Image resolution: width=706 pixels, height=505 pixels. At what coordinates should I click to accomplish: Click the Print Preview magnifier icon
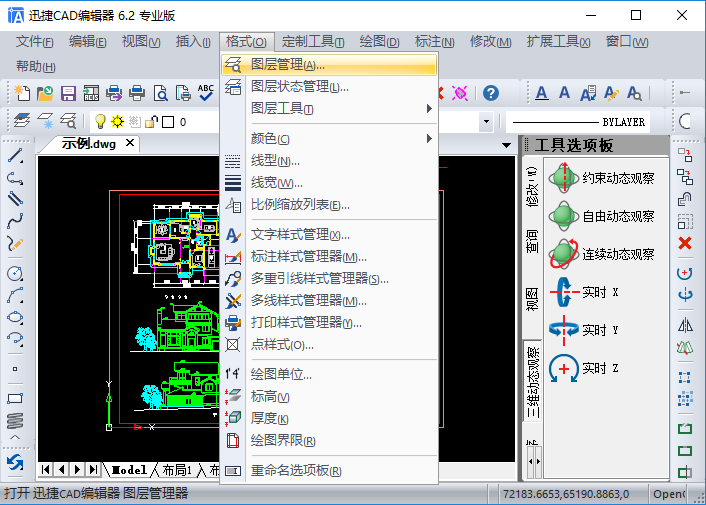click(x=161, y=93)
